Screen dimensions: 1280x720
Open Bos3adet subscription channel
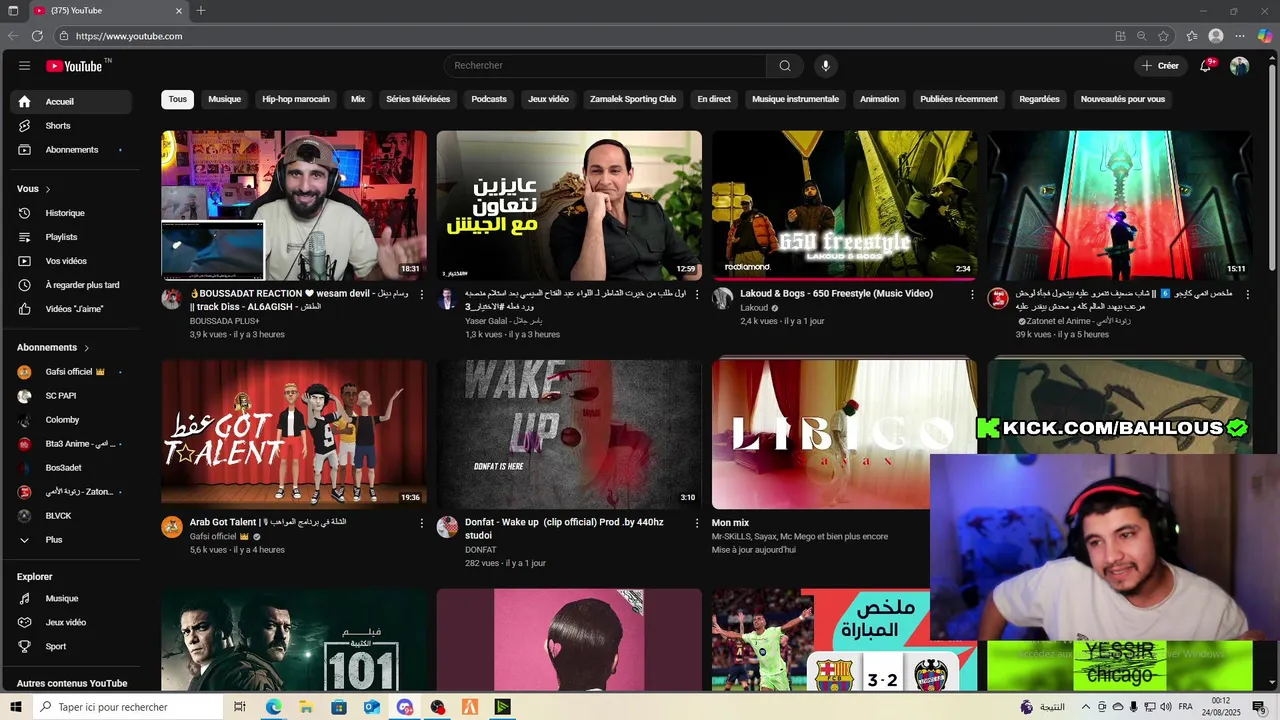tap(71, 468)
